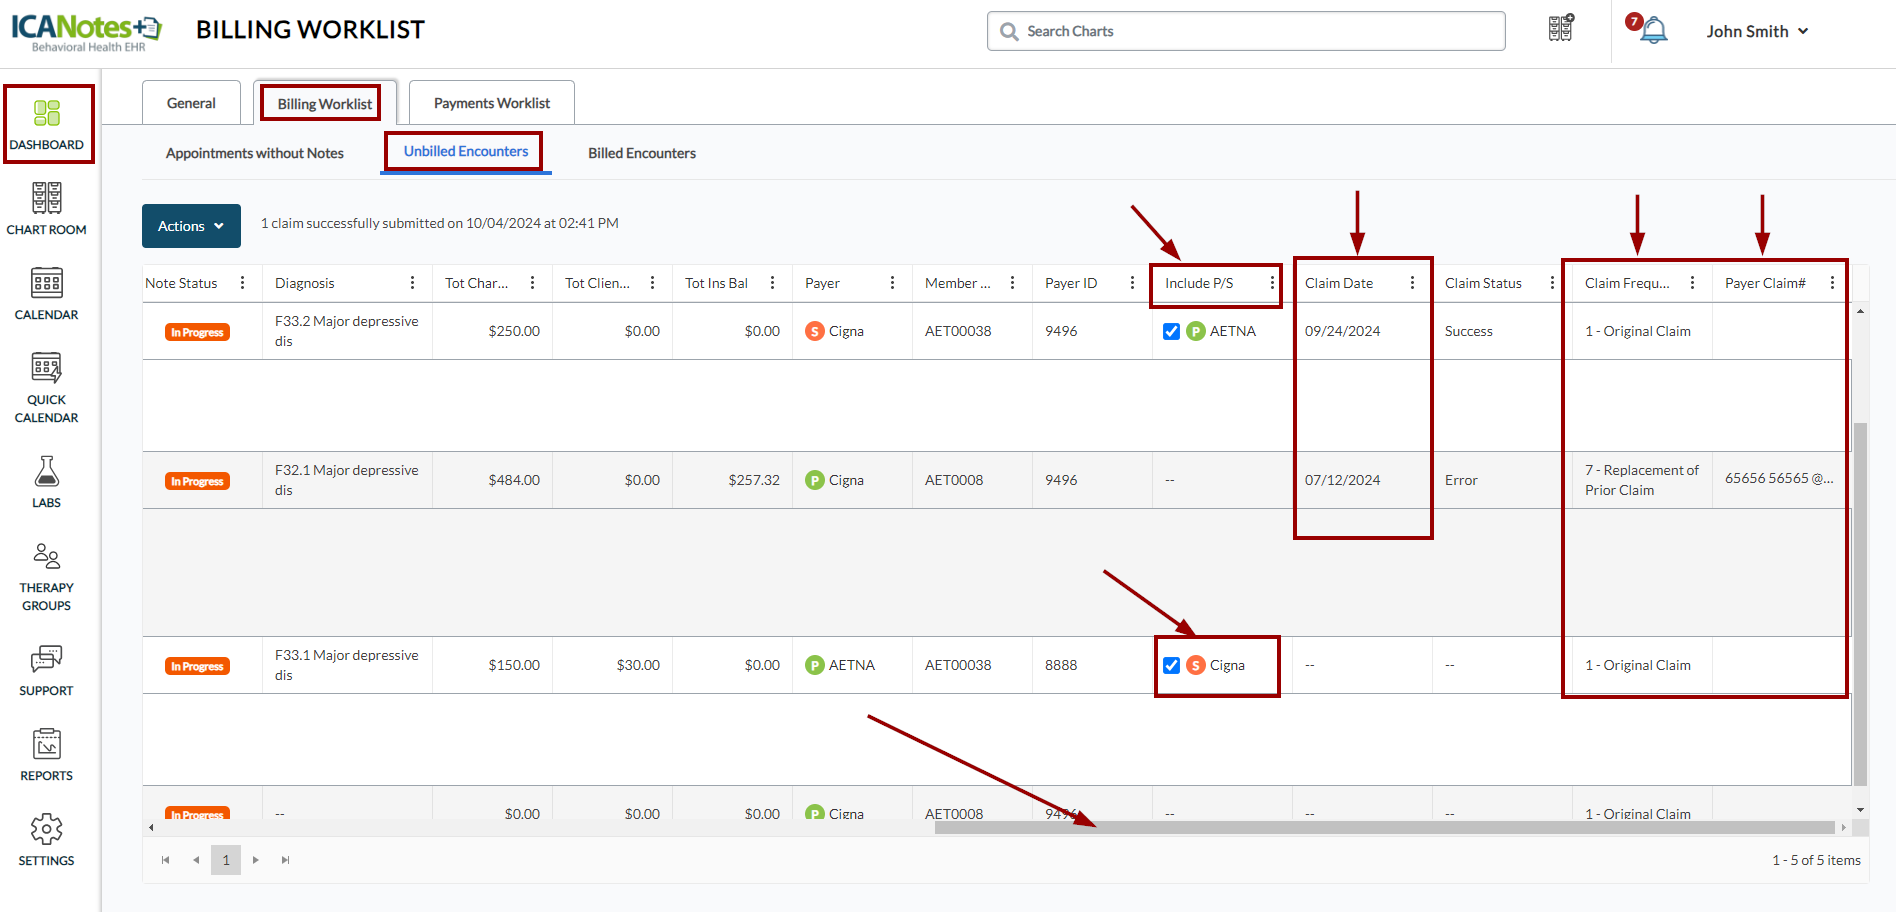This screenshot has height=912, width=1896.
Task: Open John Smith user menu
Action: pyautogui.click(x=1757, y=31)
